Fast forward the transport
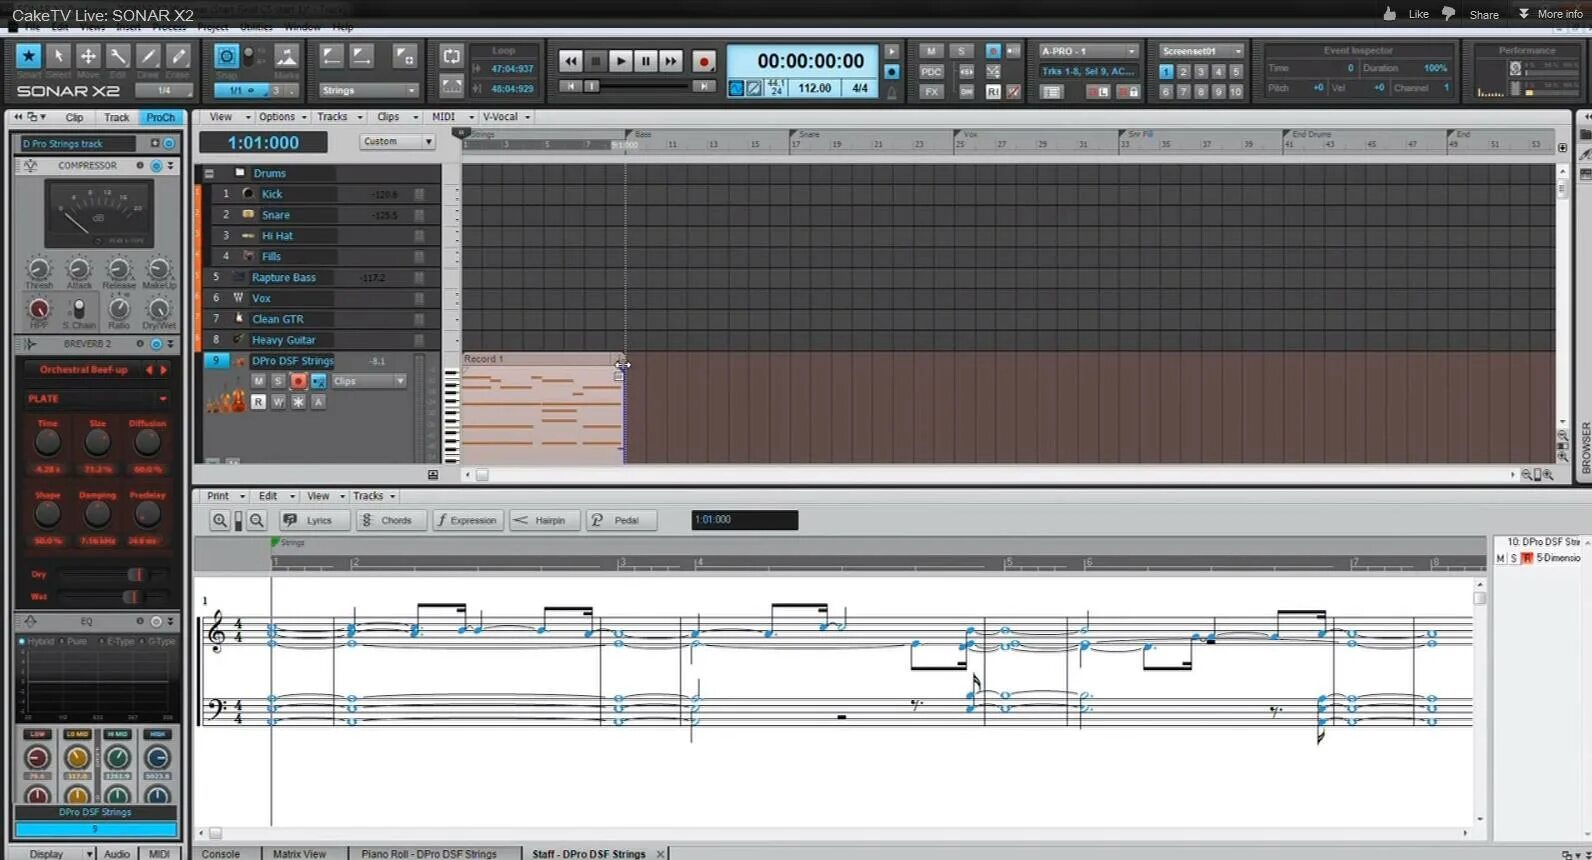This screenshot has height=860, width=1592. [670, 61]
